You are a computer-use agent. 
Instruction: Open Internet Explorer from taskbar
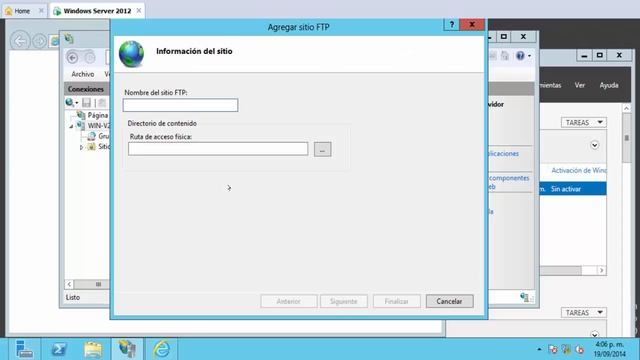click(x=162, y=349)
